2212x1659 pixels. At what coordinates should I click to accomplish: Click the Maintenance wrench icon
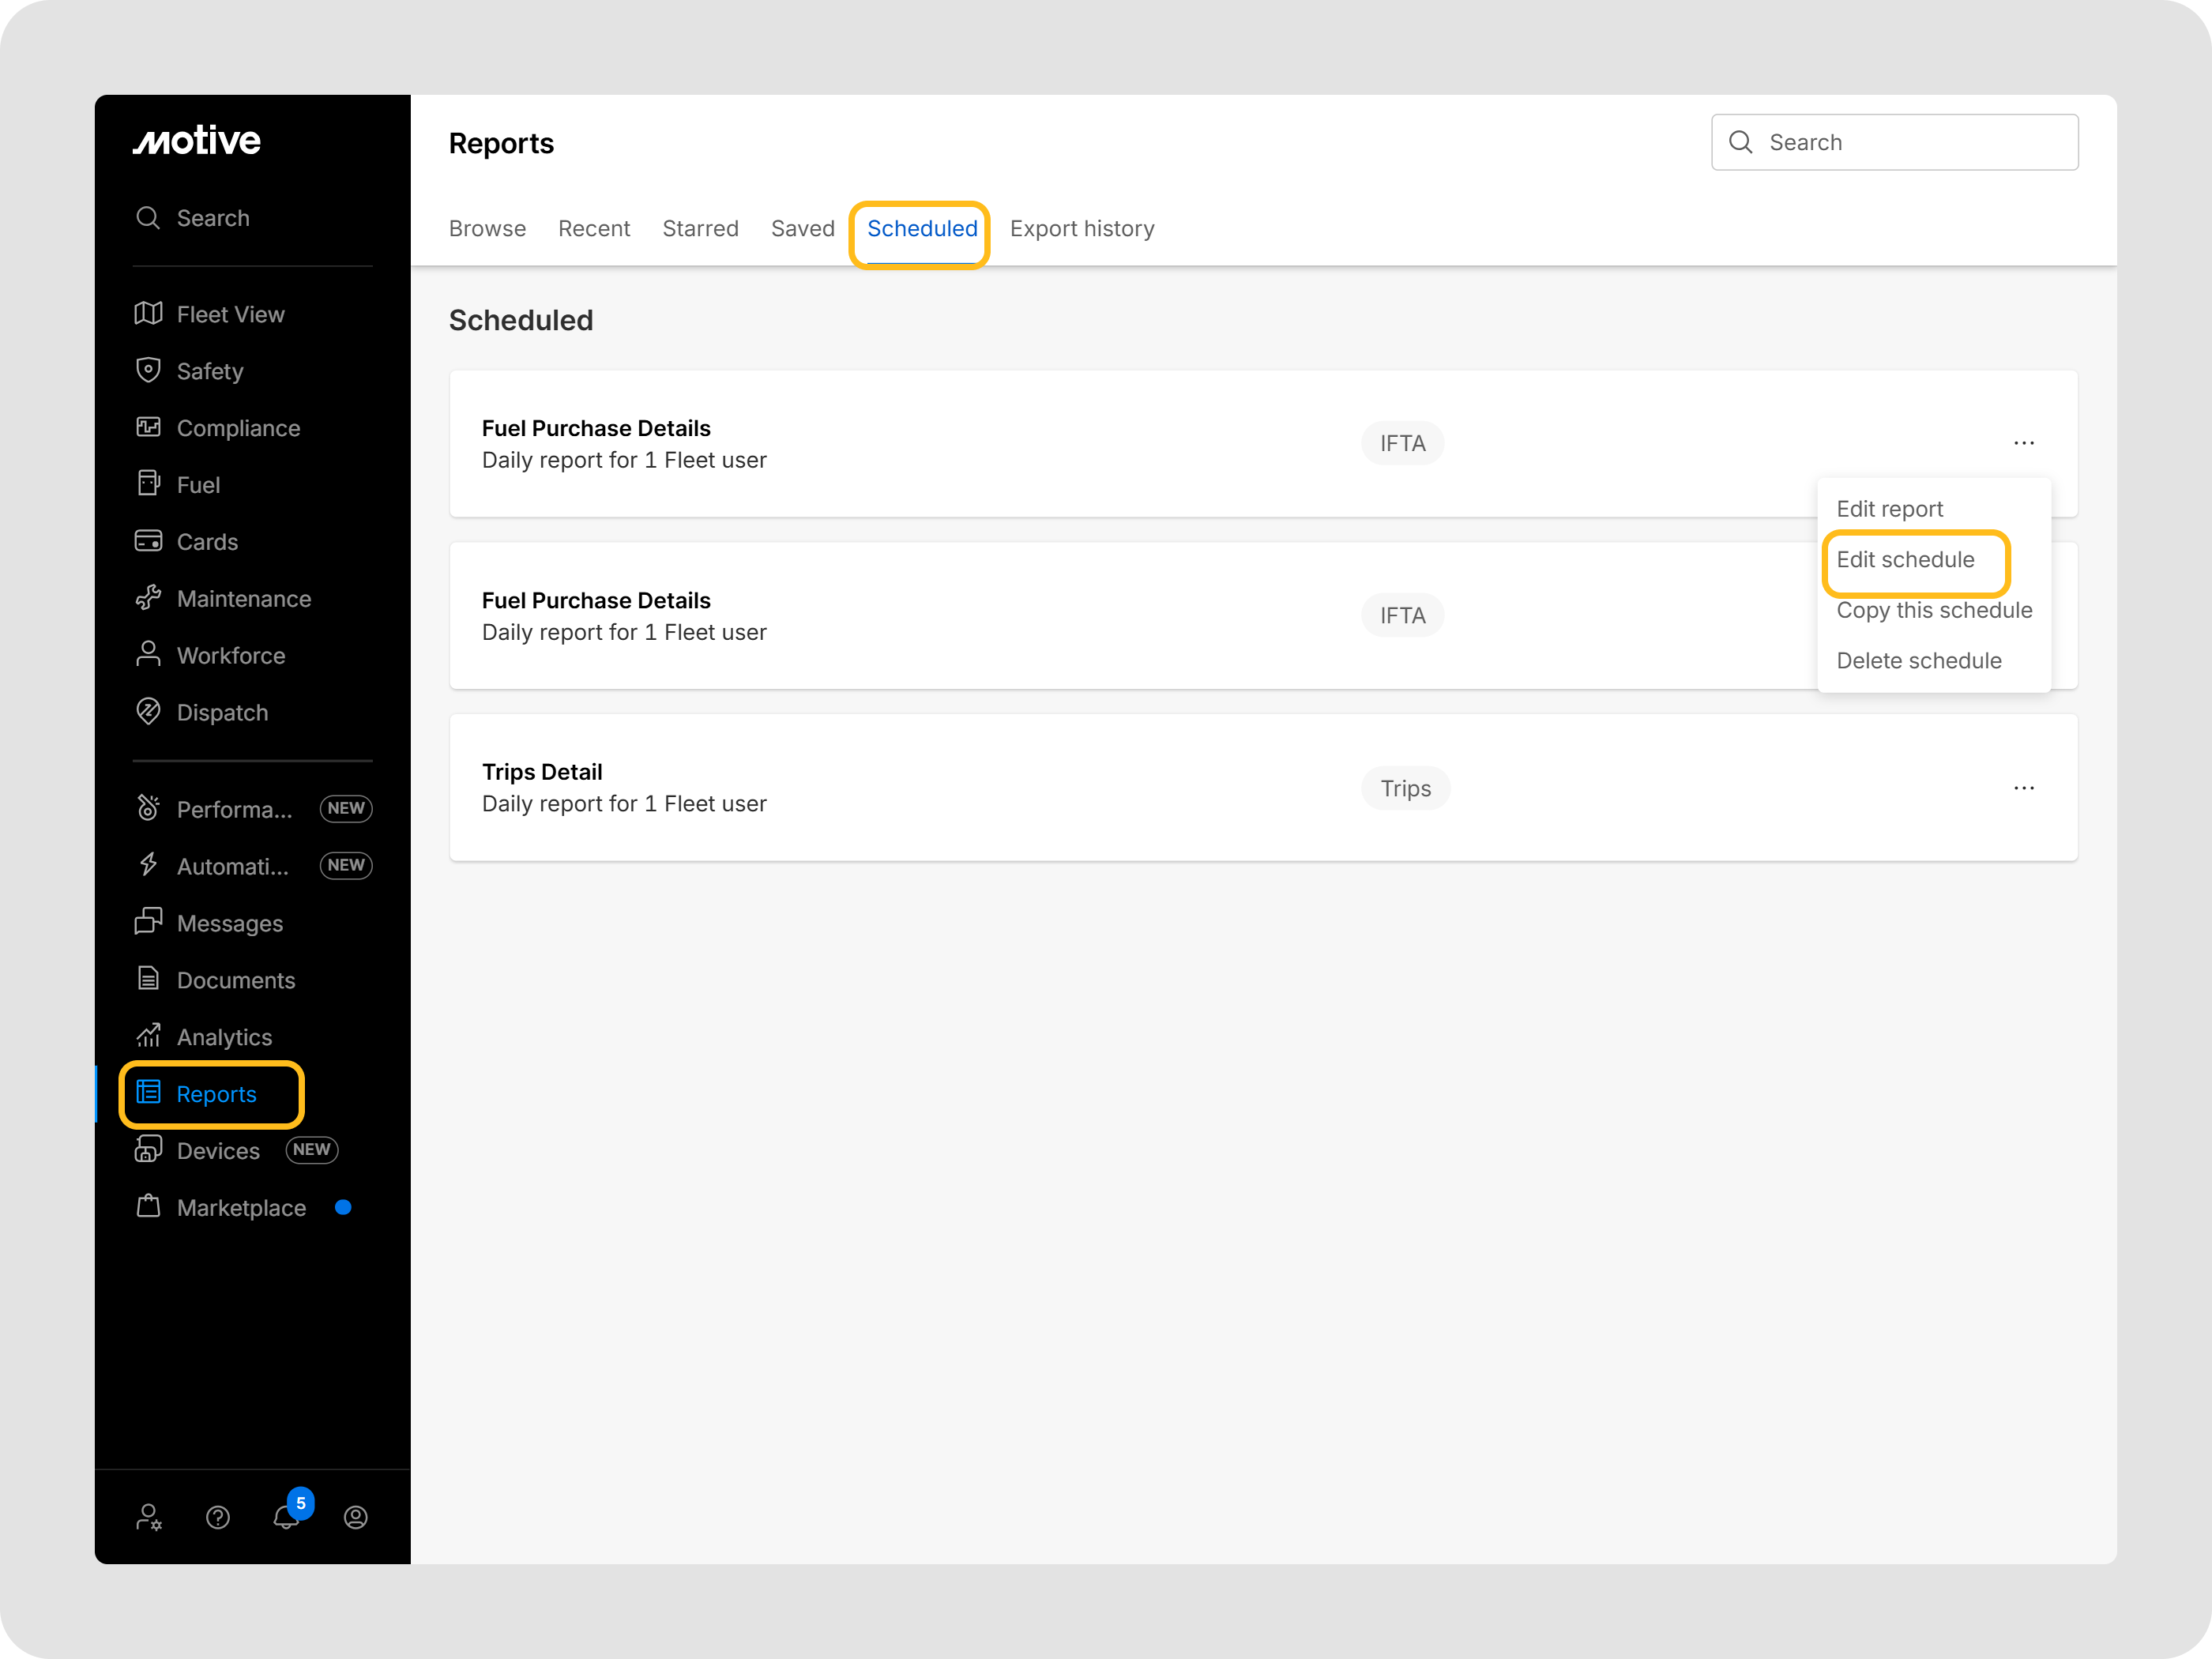pyautogui.click(x=148, y=598)
